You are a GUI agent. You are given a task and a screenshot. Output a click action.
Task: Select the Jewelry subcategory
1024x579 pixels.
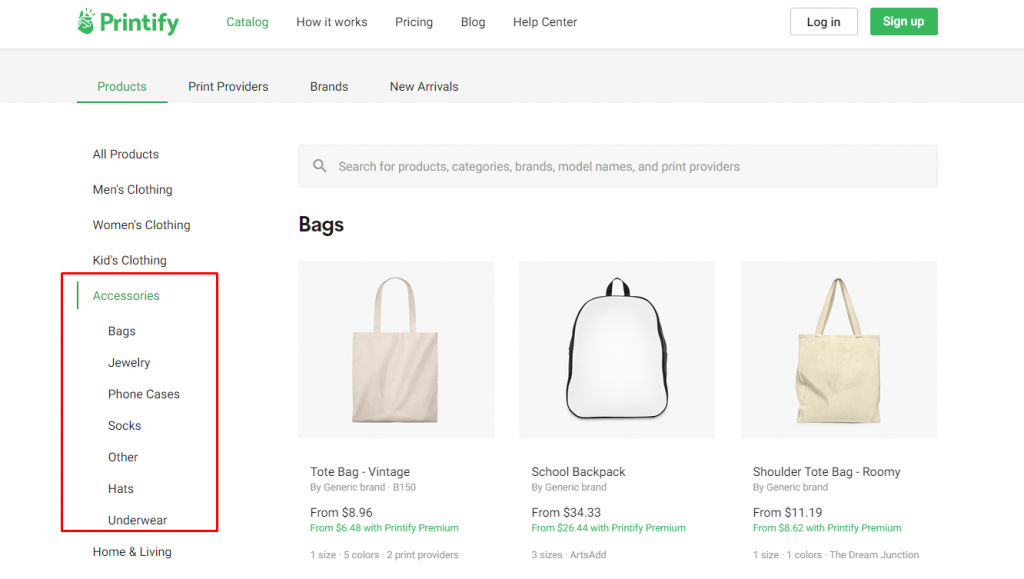(129, 362)
